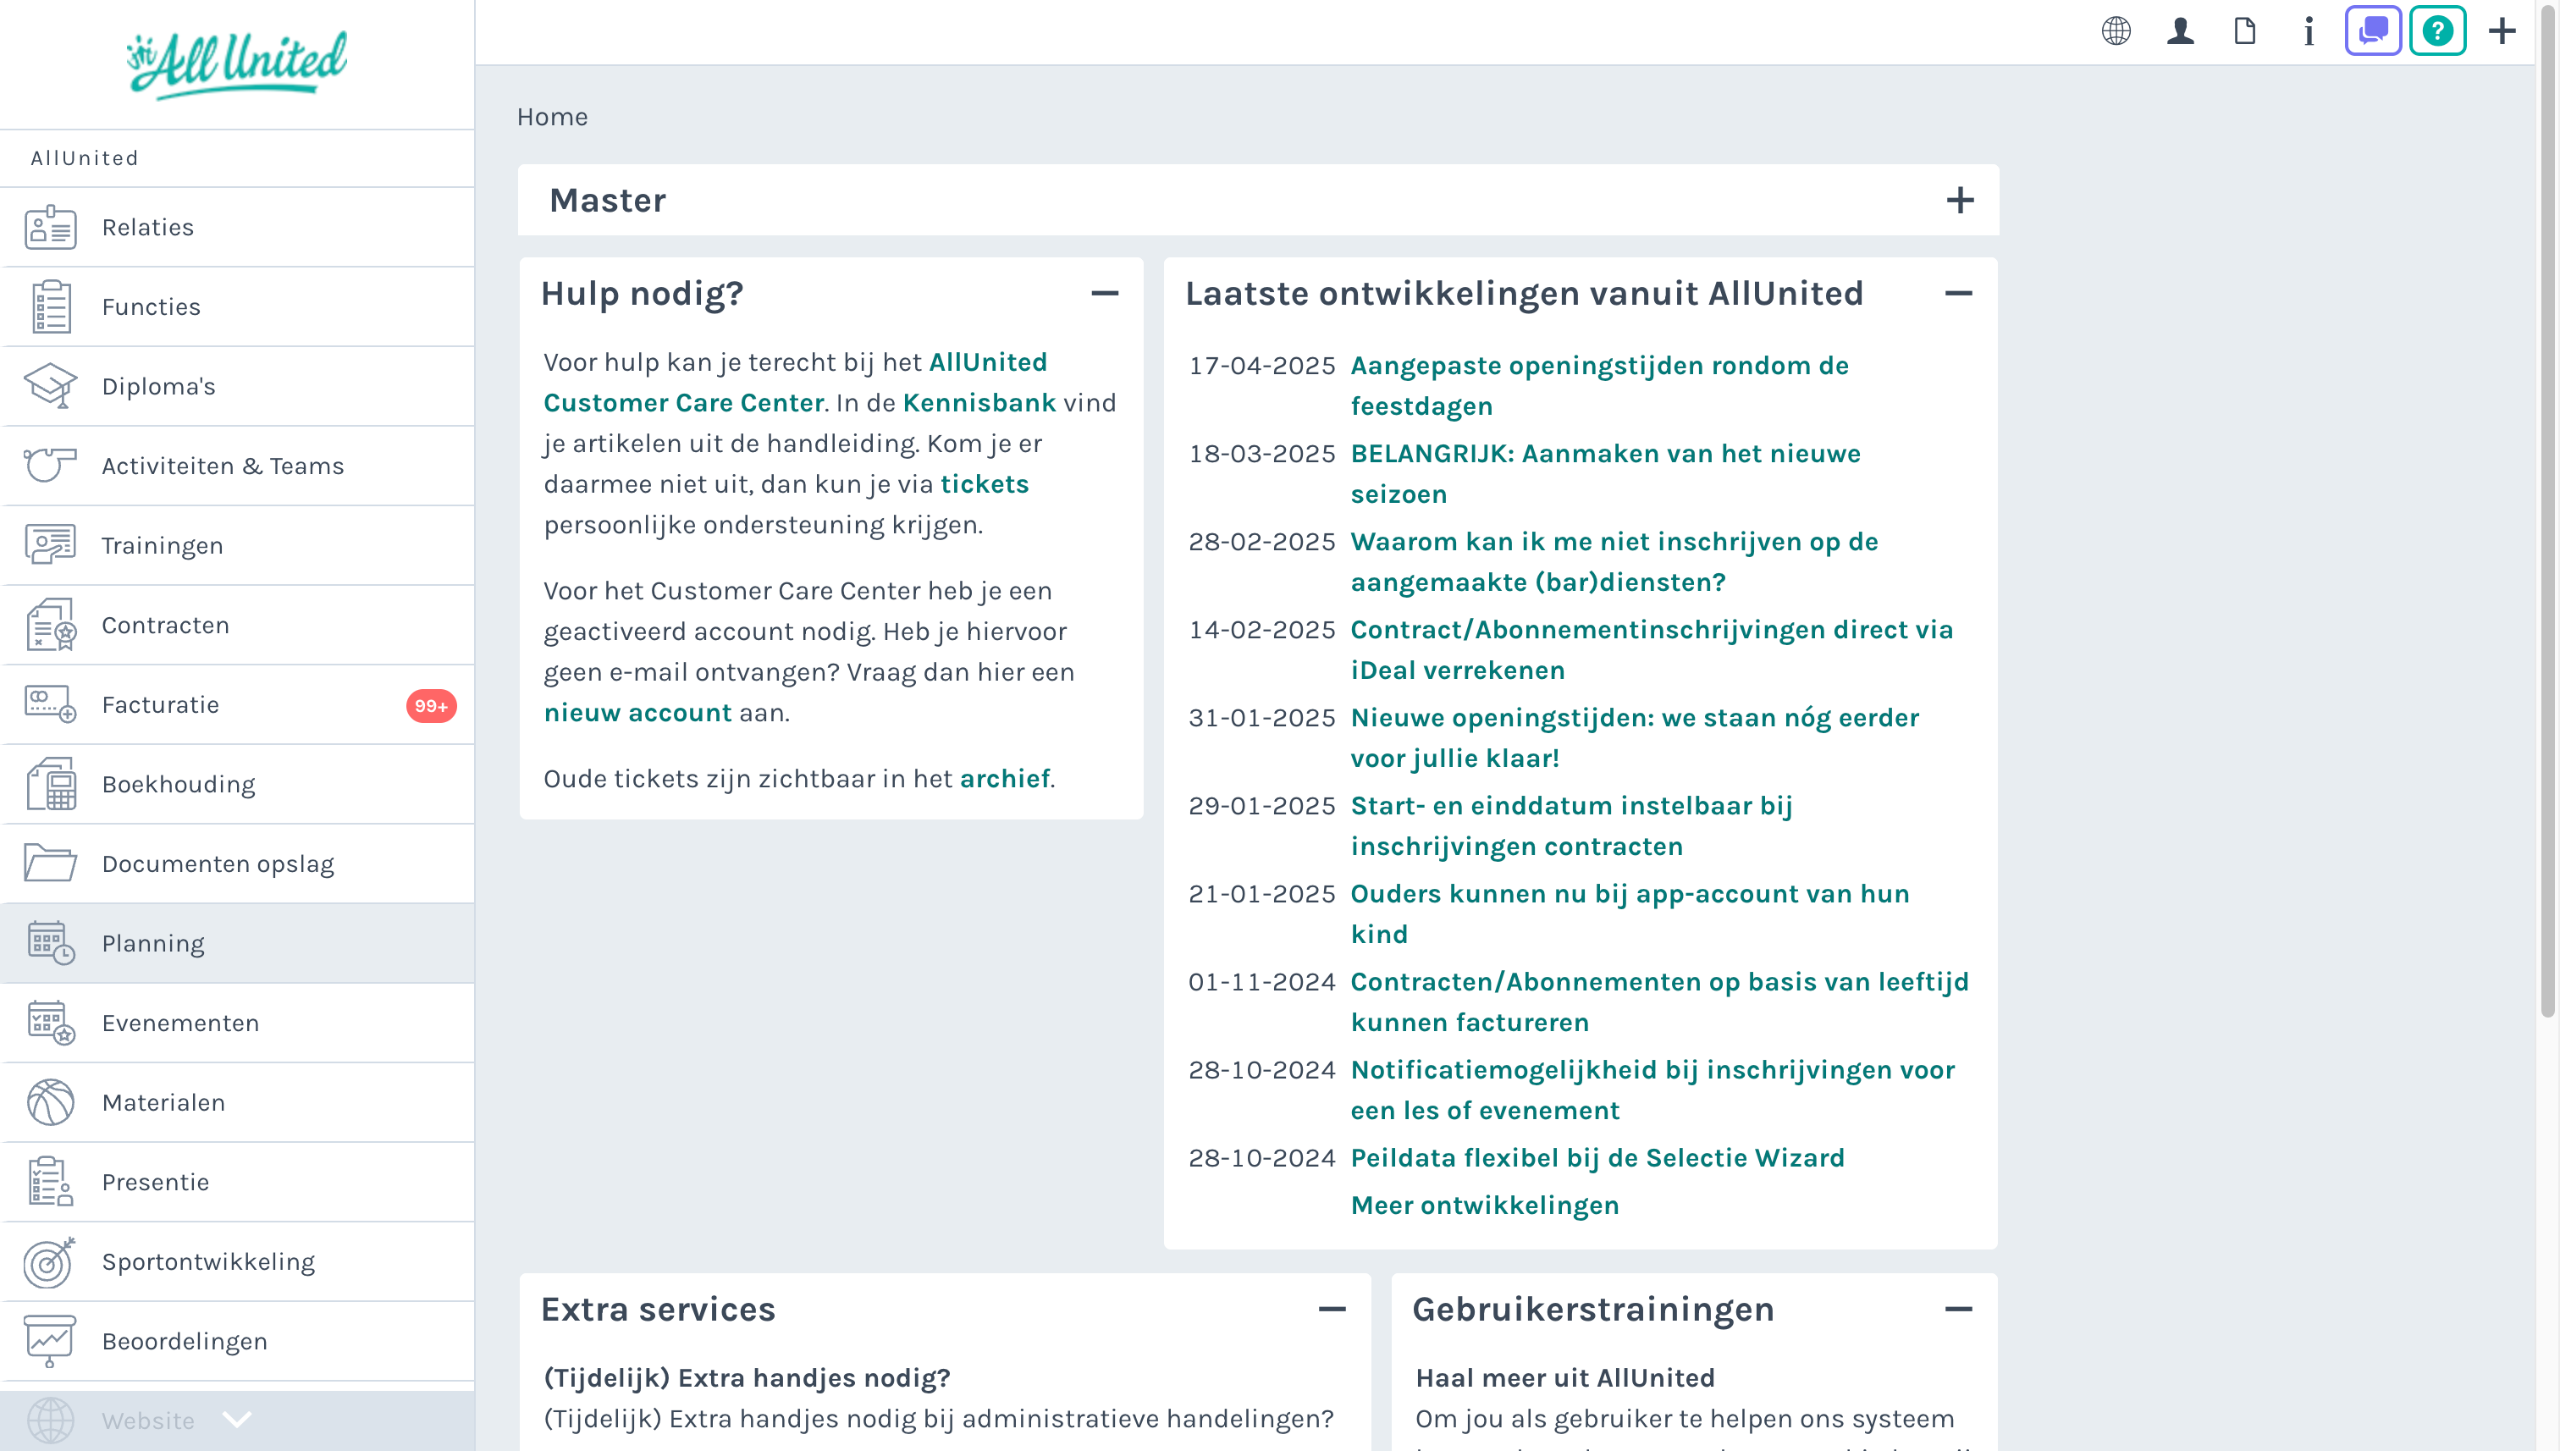2560x1451 pixels.
Task: Click the Haal meer uit AllUnited heading
Action: tap(1565, 1378)
